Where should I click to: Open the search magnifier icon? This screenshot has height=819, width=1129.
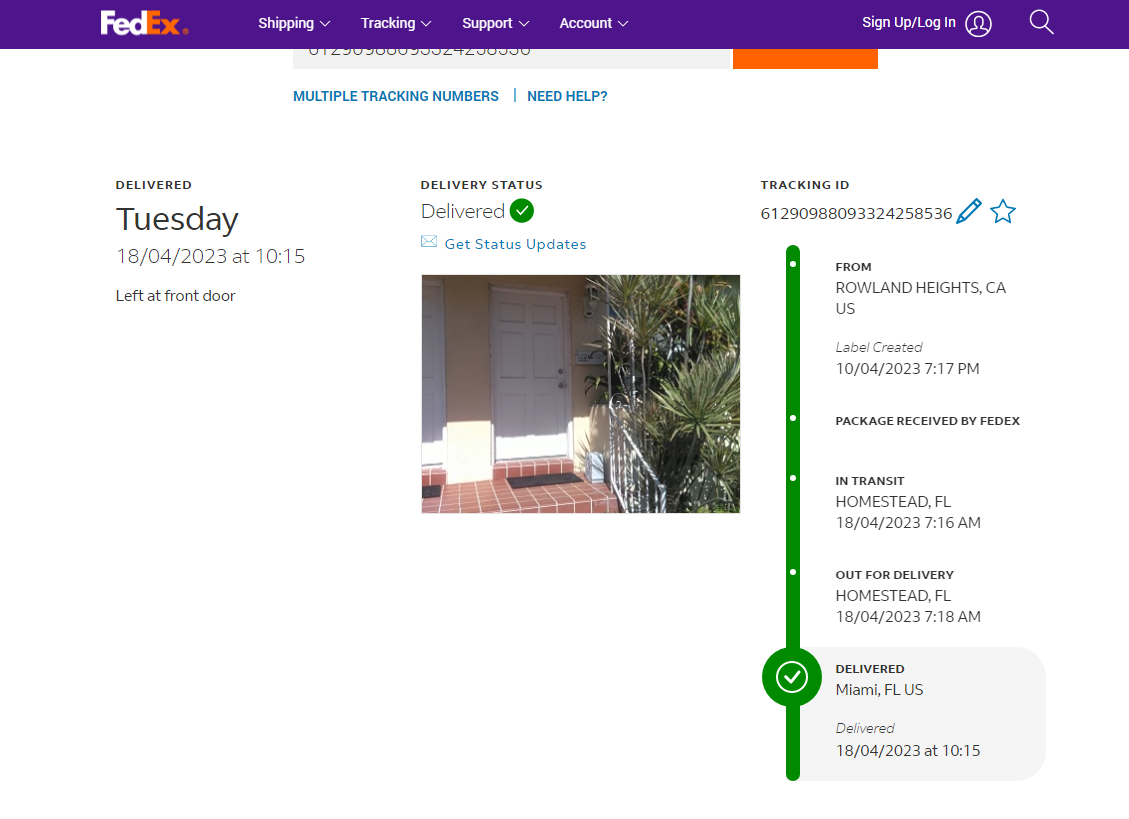(x=1041, y=23)
